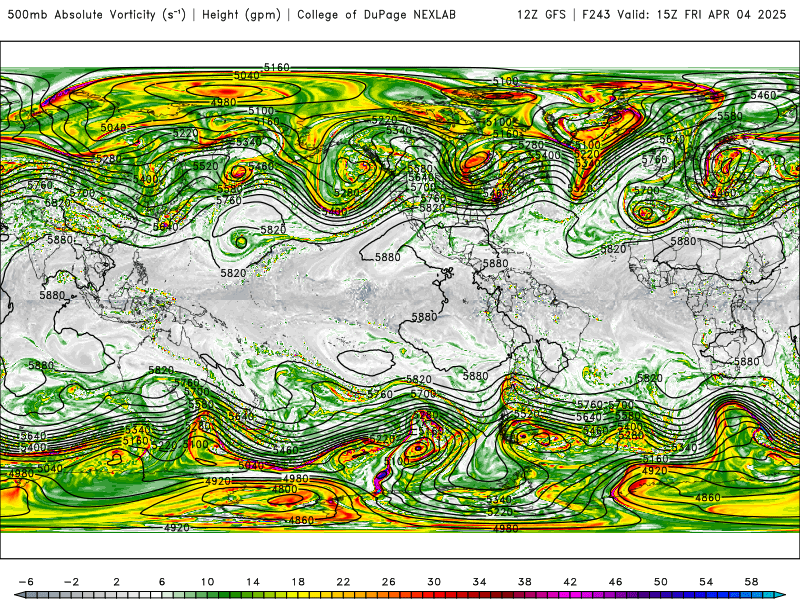Click the "54" value on the color scale
Image resolution: width=800 pixels, height=600 pixels.
pos(707,582)
